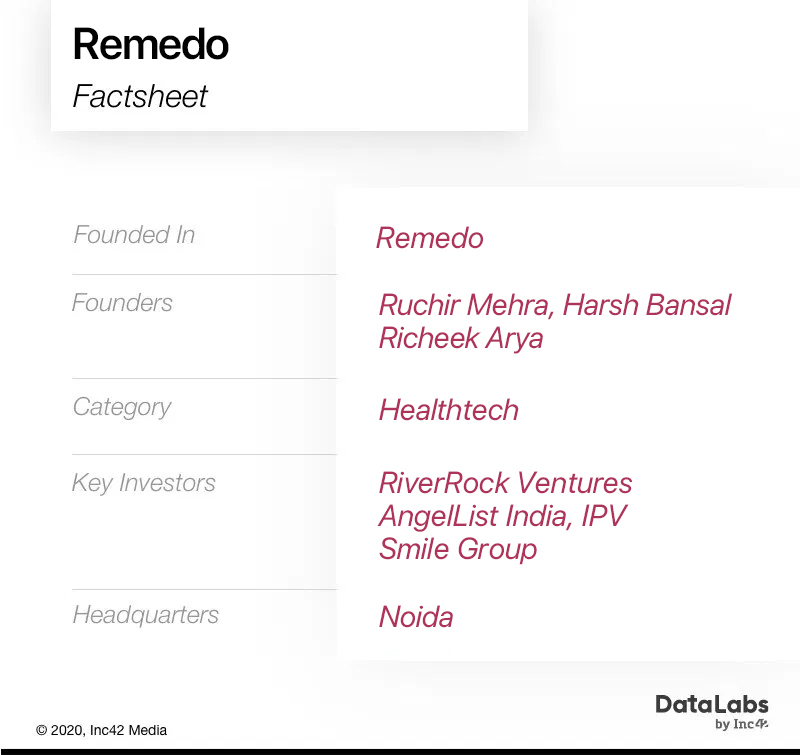The width and height of the screenshot is (800, 755).
Task: Select the Key Investors label
Action: (143, 483)
